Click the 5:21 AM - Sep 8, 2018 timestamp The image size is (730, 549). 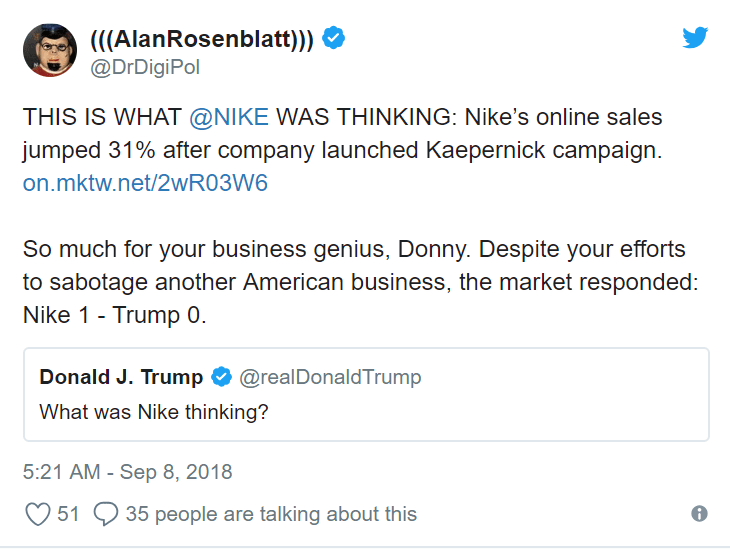point(127,471)
